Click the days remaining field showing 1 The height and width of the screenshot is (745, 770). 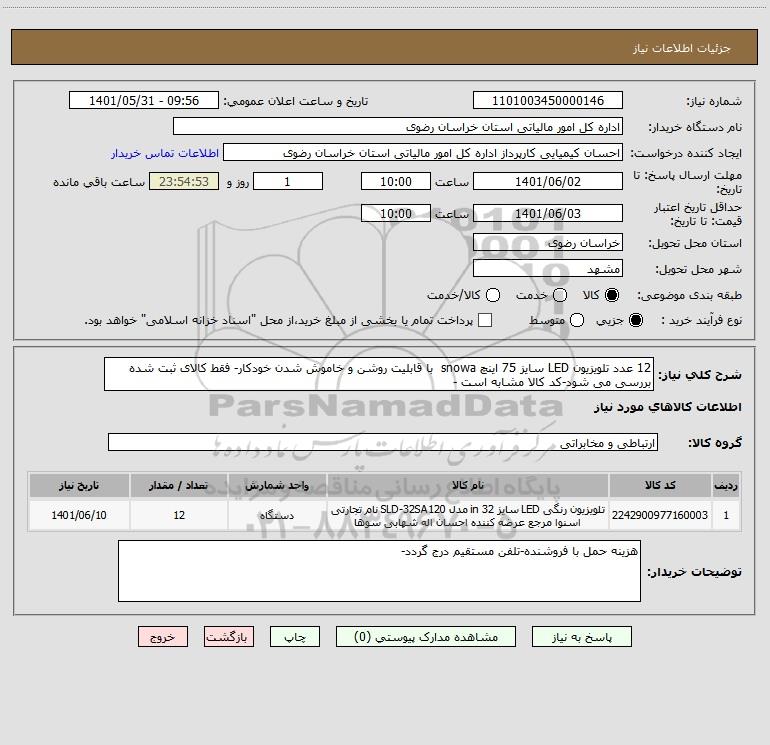click(x=288, y=182)
